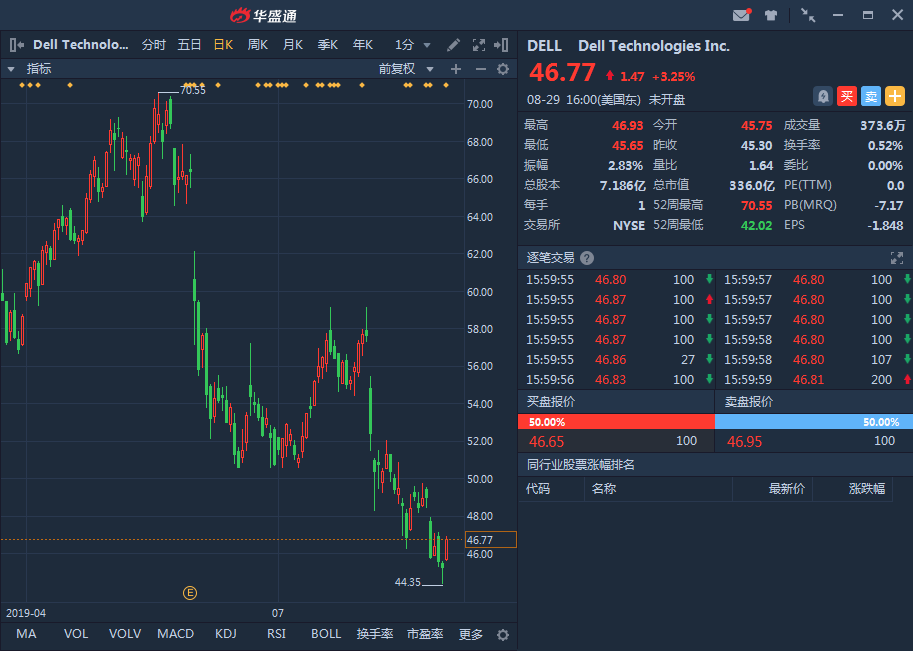The height and width of the screenshot is (651, 913).
Task: Open the mail messages icon
Action: coord(741,15)
